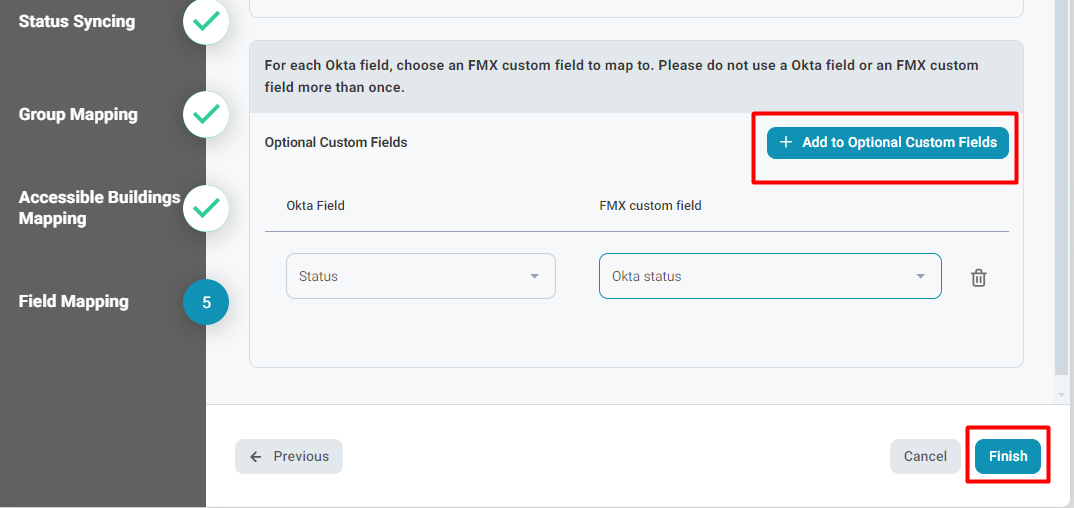Click the Group Mapping green checkmark circle
The image size is (1074, 508).
[x=205, y=114]
